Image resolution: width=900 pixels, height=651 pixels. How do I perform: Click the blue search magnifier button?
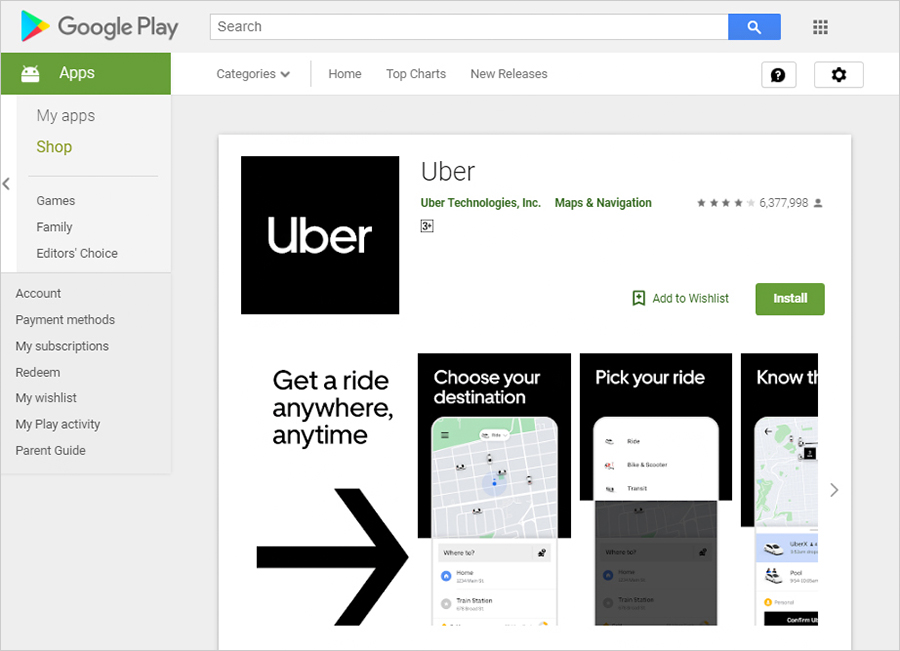[754, 27]
